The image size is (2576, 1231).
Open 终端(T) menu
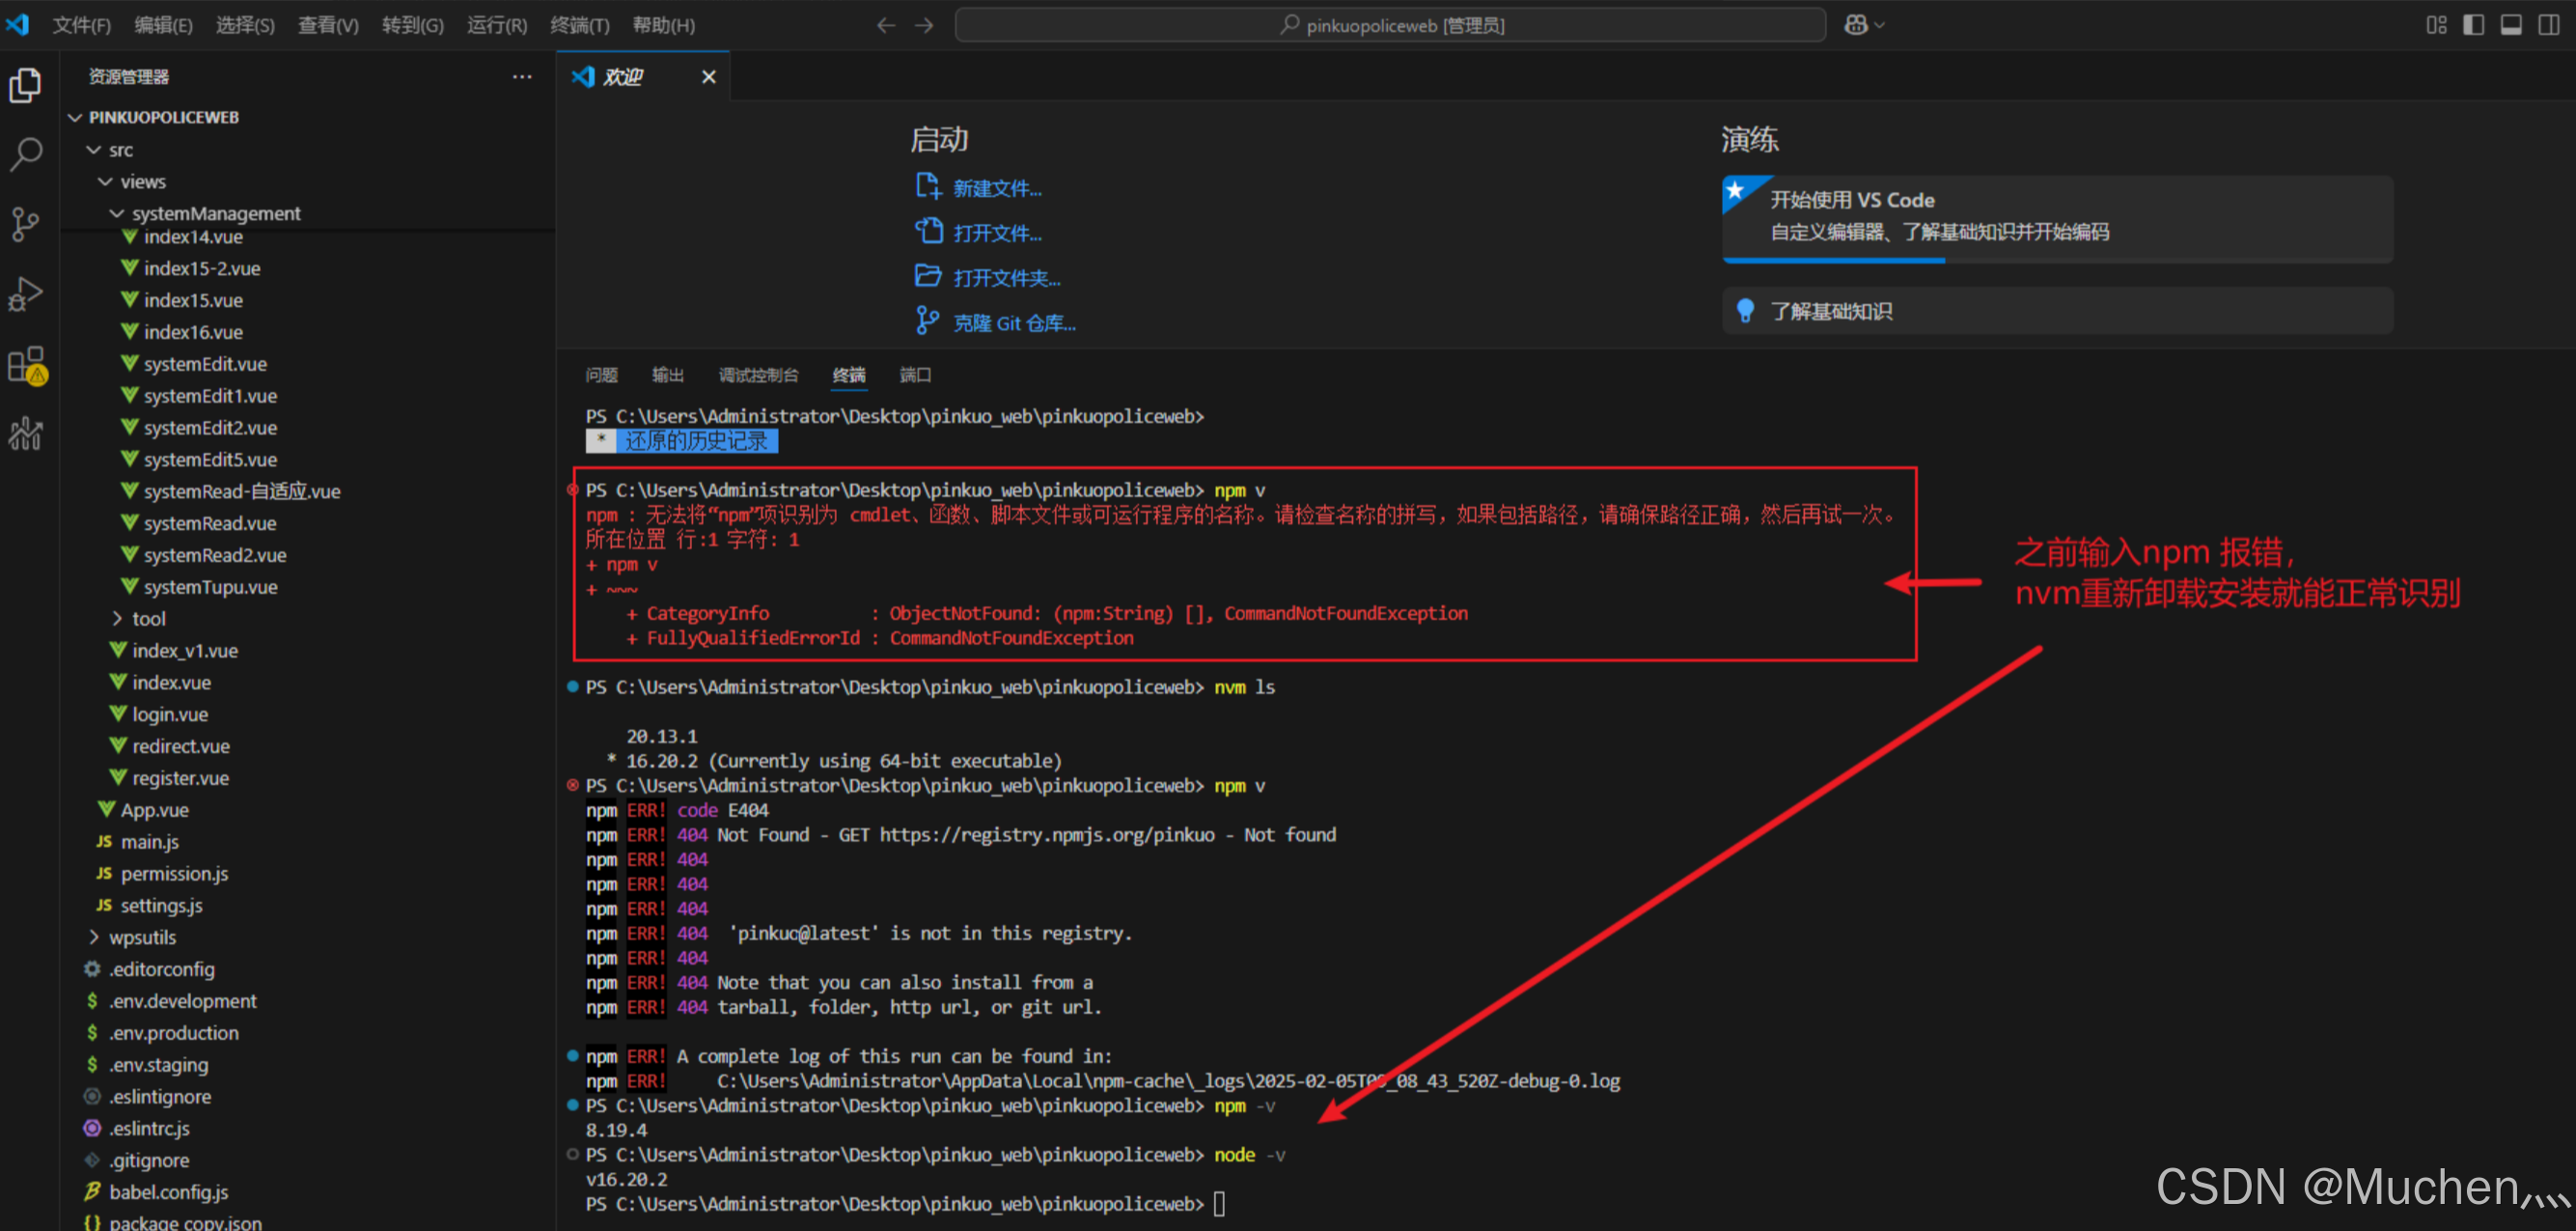(x=579, y=25)
